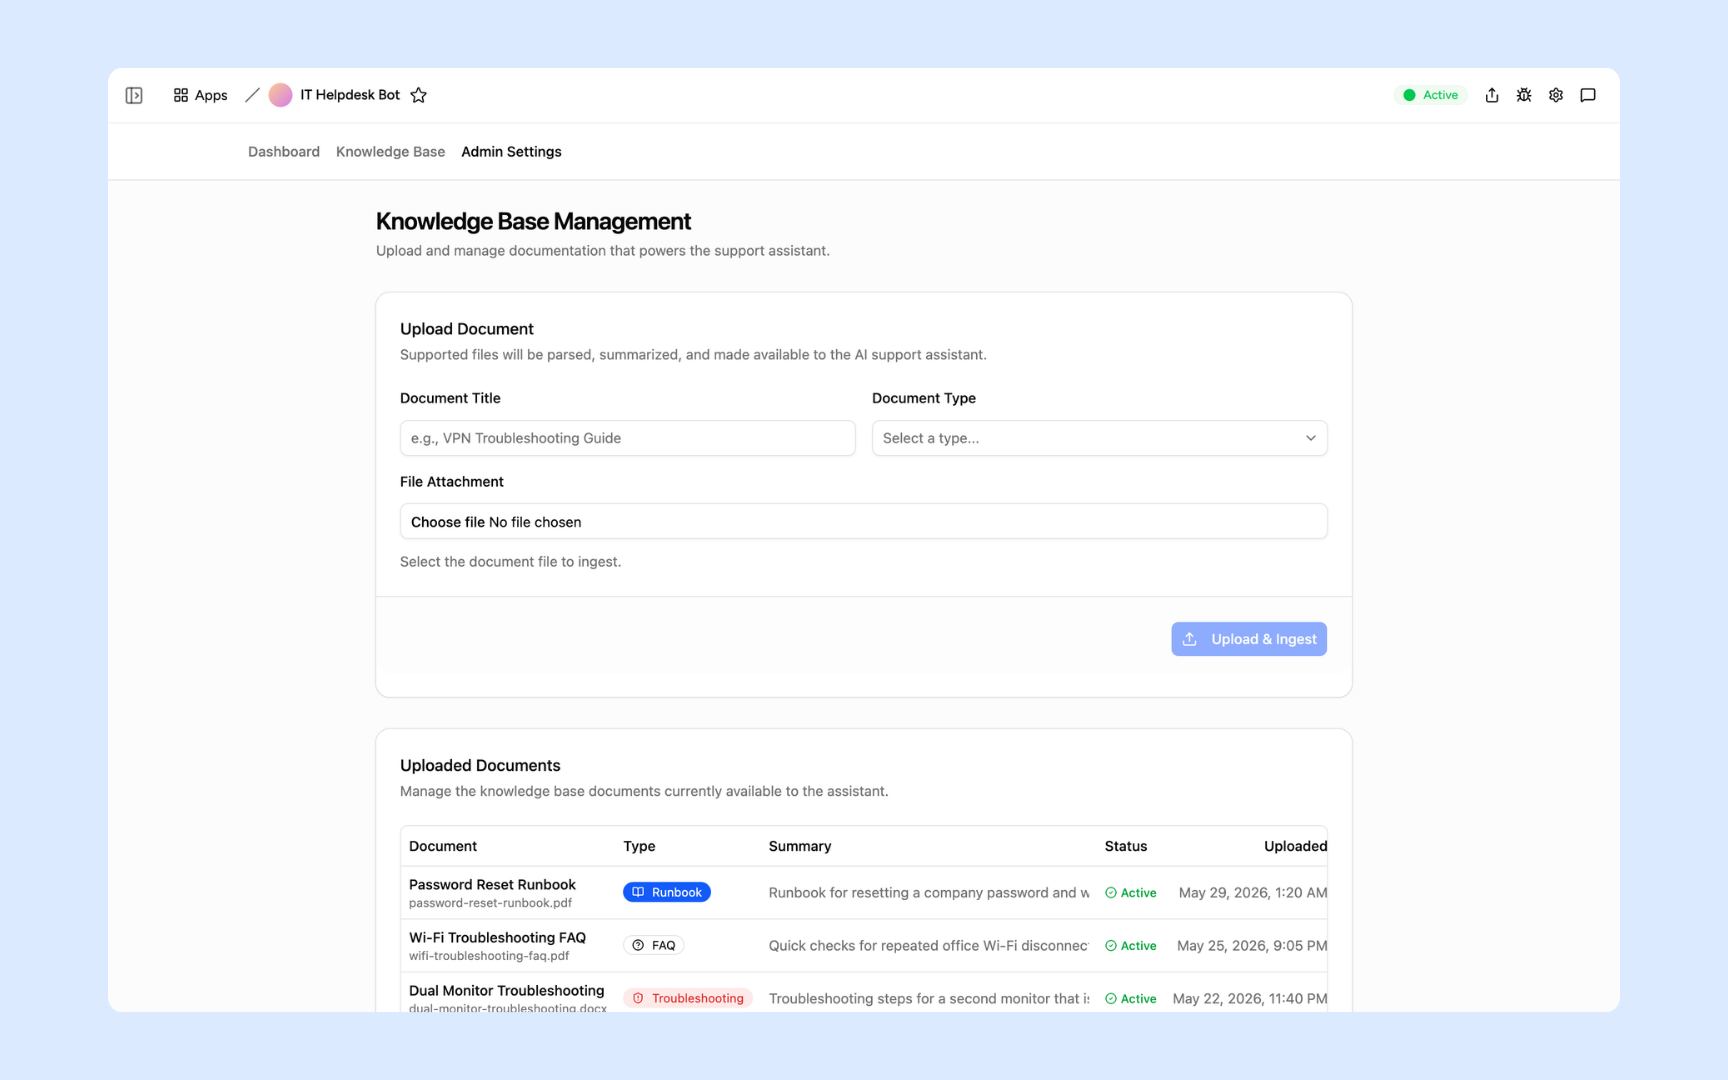Click the Runbook type badge

[x=667, y=892]
